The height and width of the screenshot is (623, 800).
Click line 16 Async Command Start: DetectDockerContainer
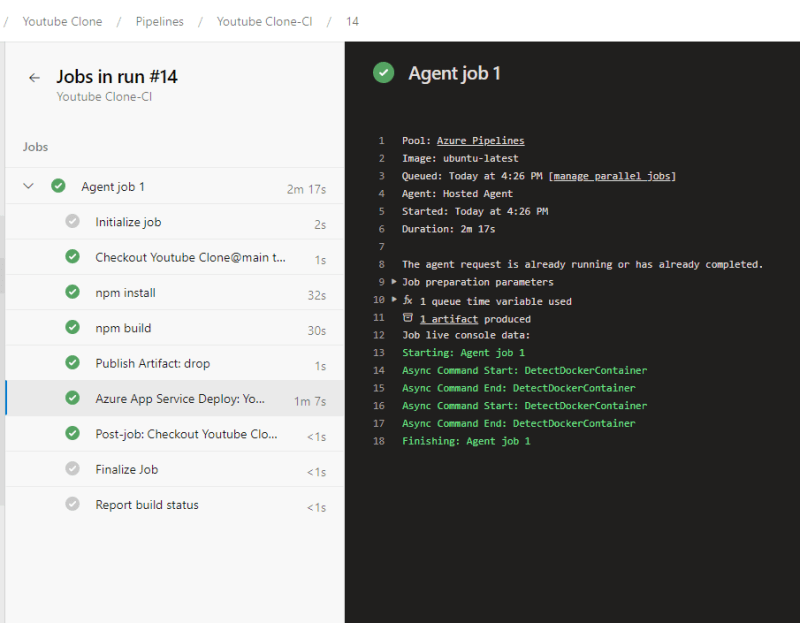click(x=524, y=406)
